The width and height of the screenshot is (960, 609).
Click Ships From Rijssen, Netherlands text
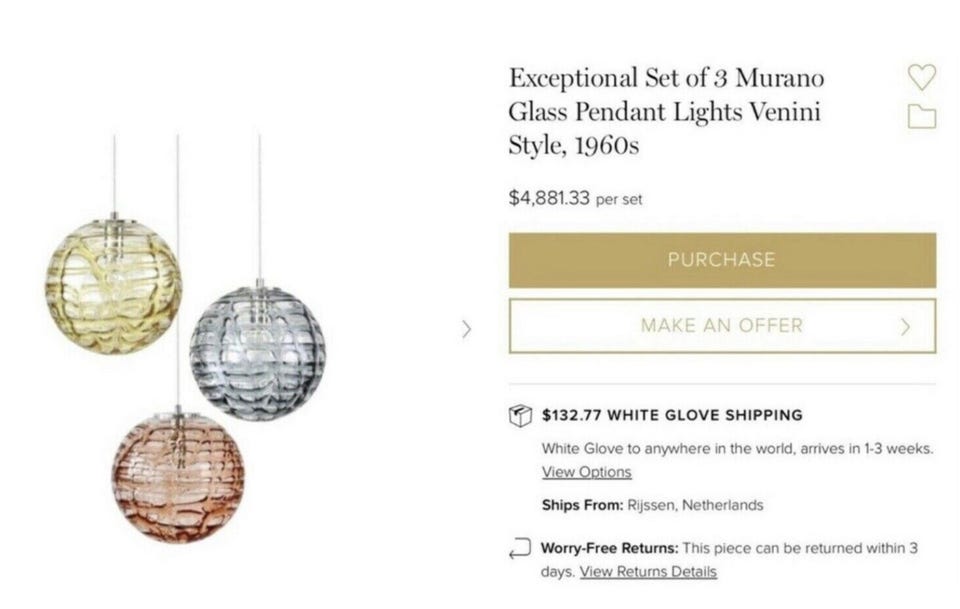[652, 505]
